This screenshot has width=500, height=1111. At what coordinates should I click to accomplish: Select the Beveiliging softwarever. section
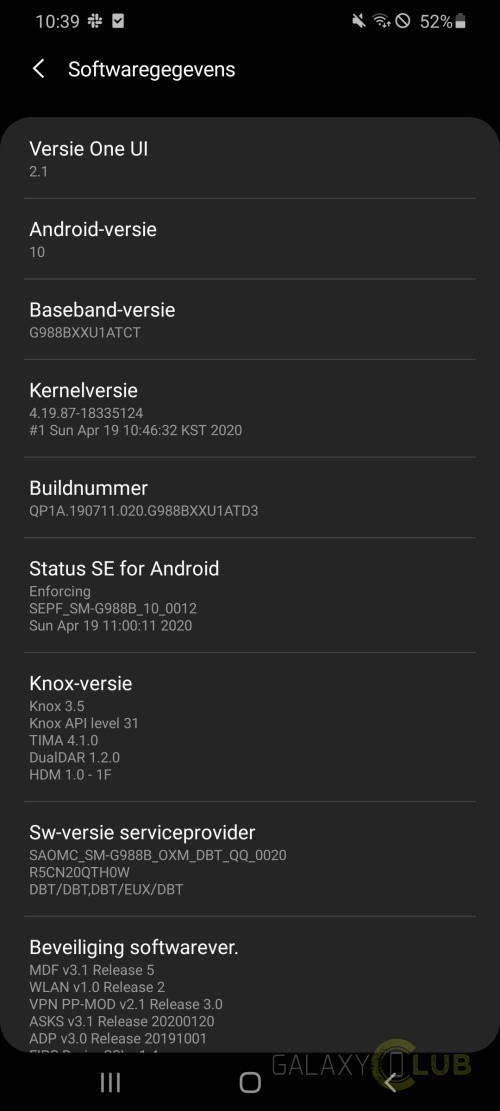pyautogui.click(x=250, y=985)
